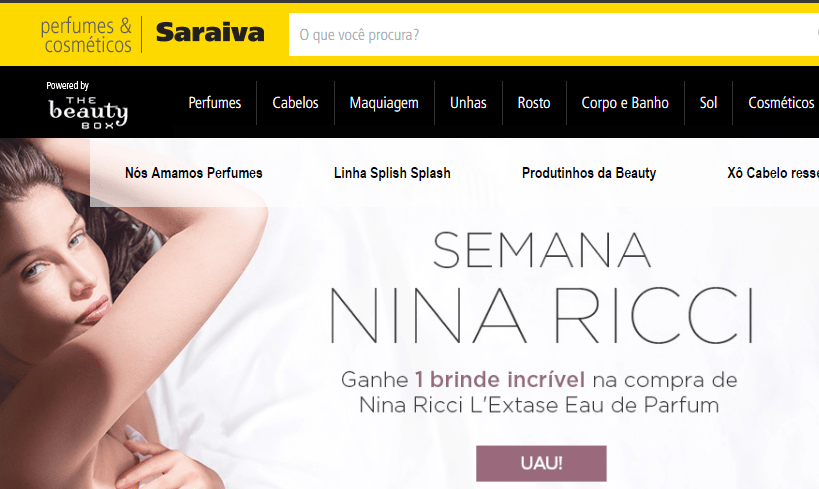The image size is (819, 489).
Task: Open the Sol category
Action: pos(708,103)
